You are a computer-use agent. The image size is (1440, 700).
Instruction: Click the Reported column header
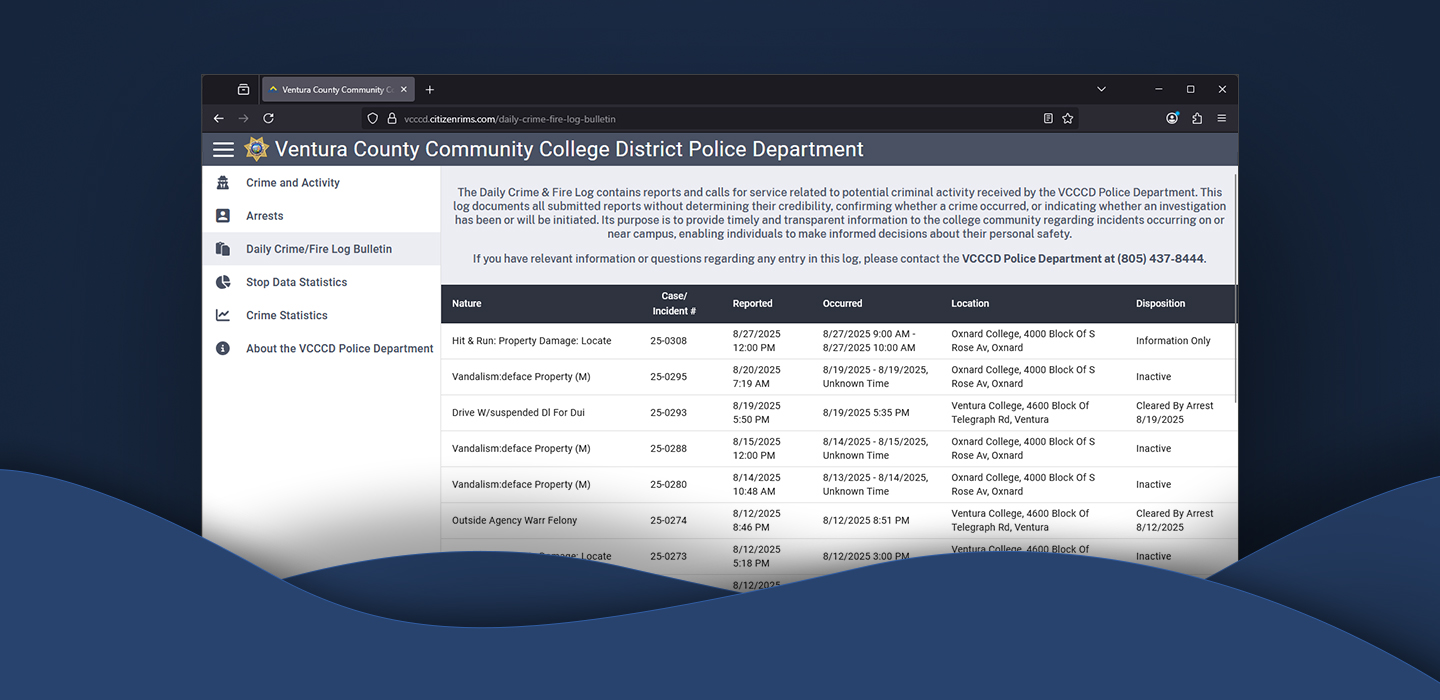[753, 303]
